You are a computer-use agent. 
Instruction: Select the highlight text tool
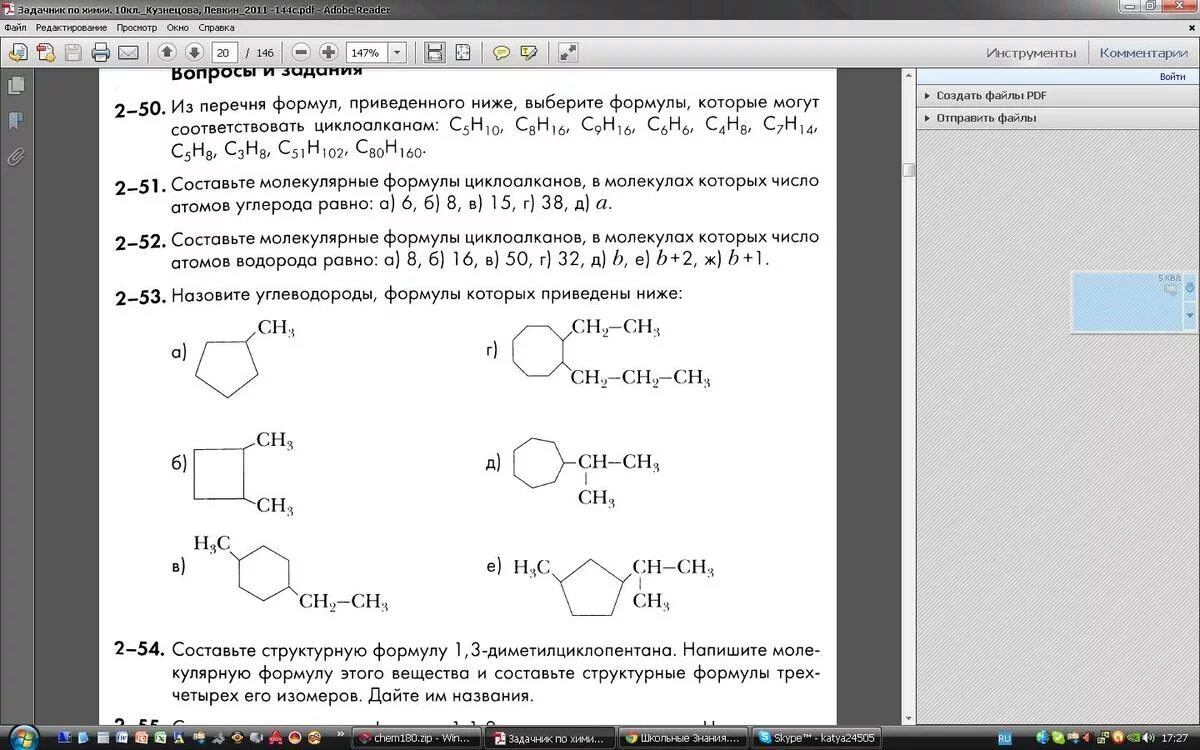pyautogui.click(x=529, y=52)
